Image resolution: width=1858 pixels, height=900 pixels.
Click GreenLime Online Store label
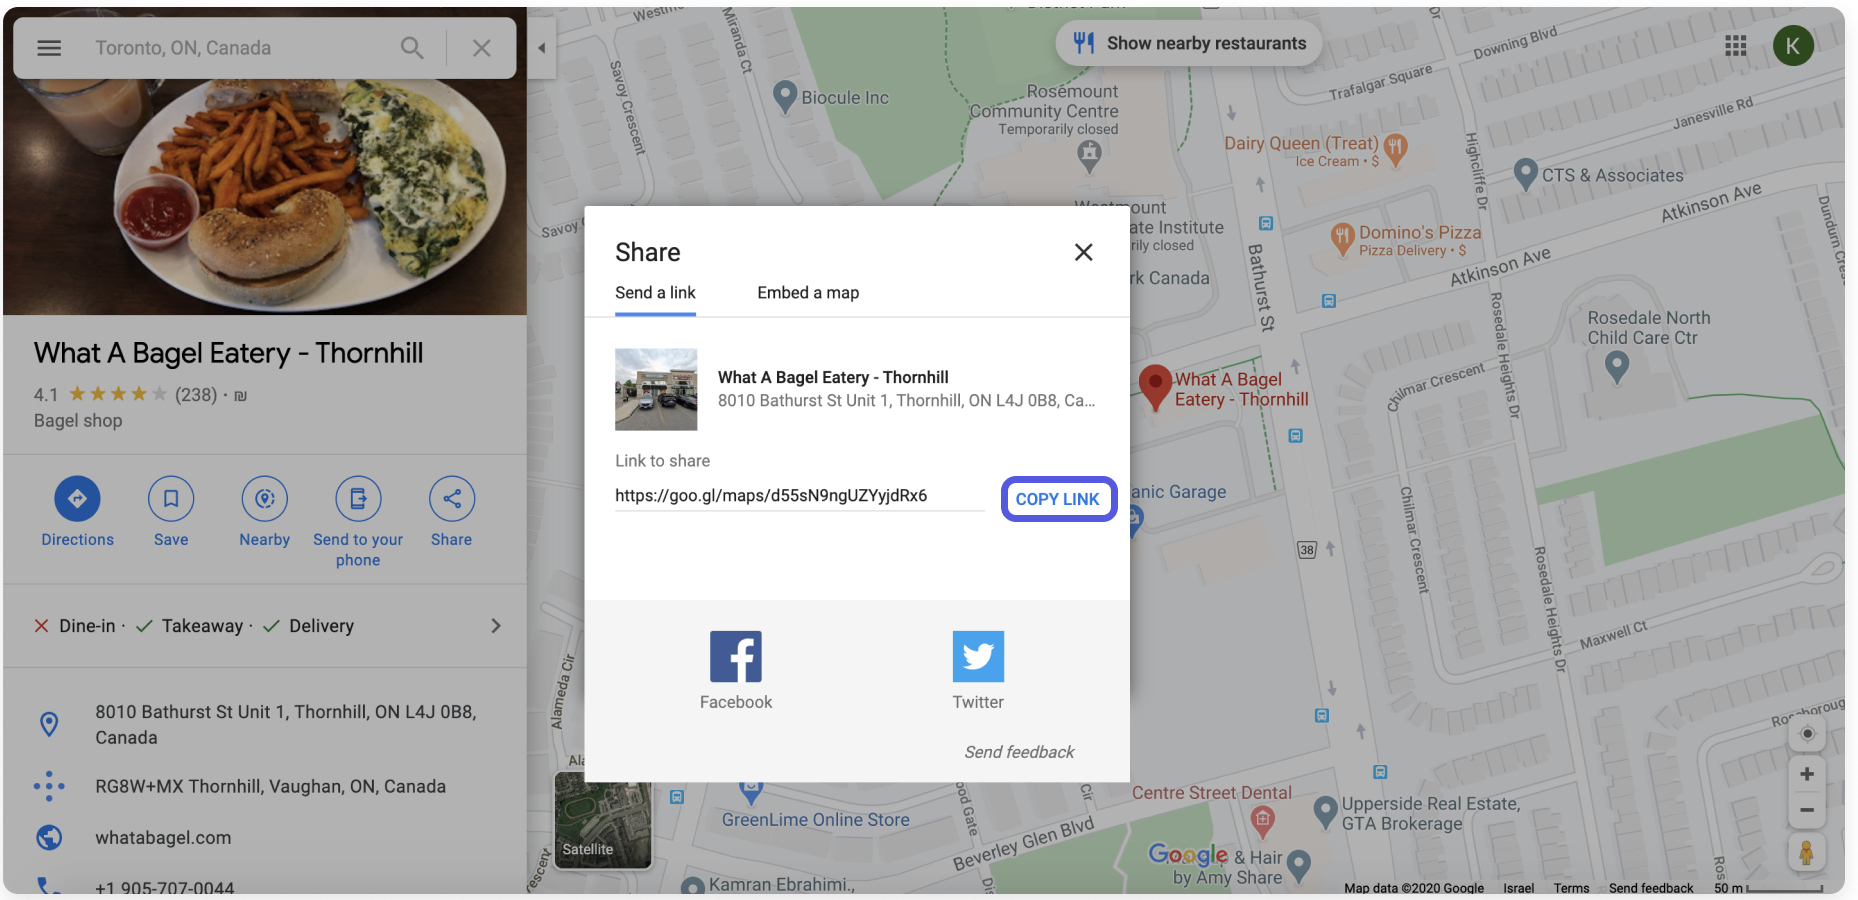(816, 820)
